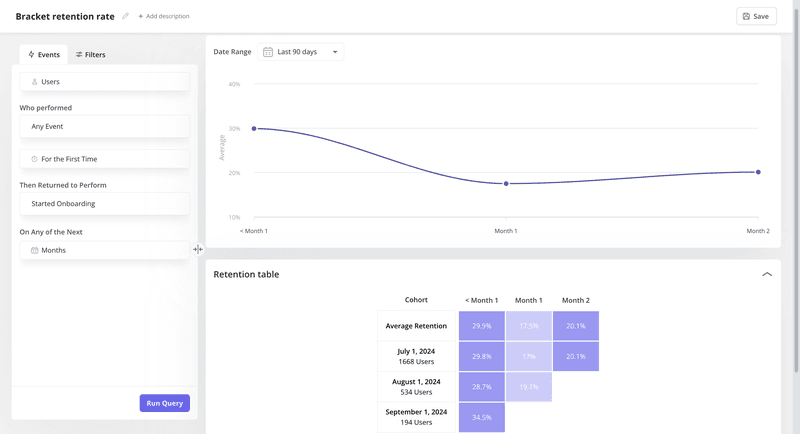Click the Run Query button
The width and height of the screenshot is (800, 434).
click(x=164, y=403)
